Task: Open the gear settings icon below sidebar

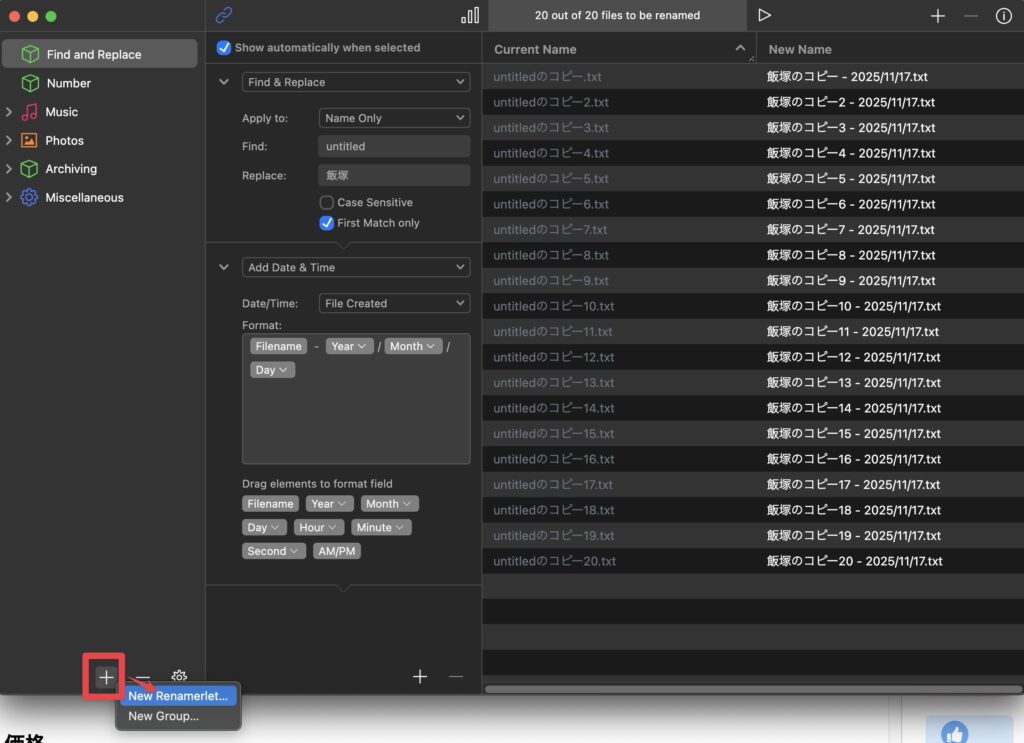Action: (179, 677)
